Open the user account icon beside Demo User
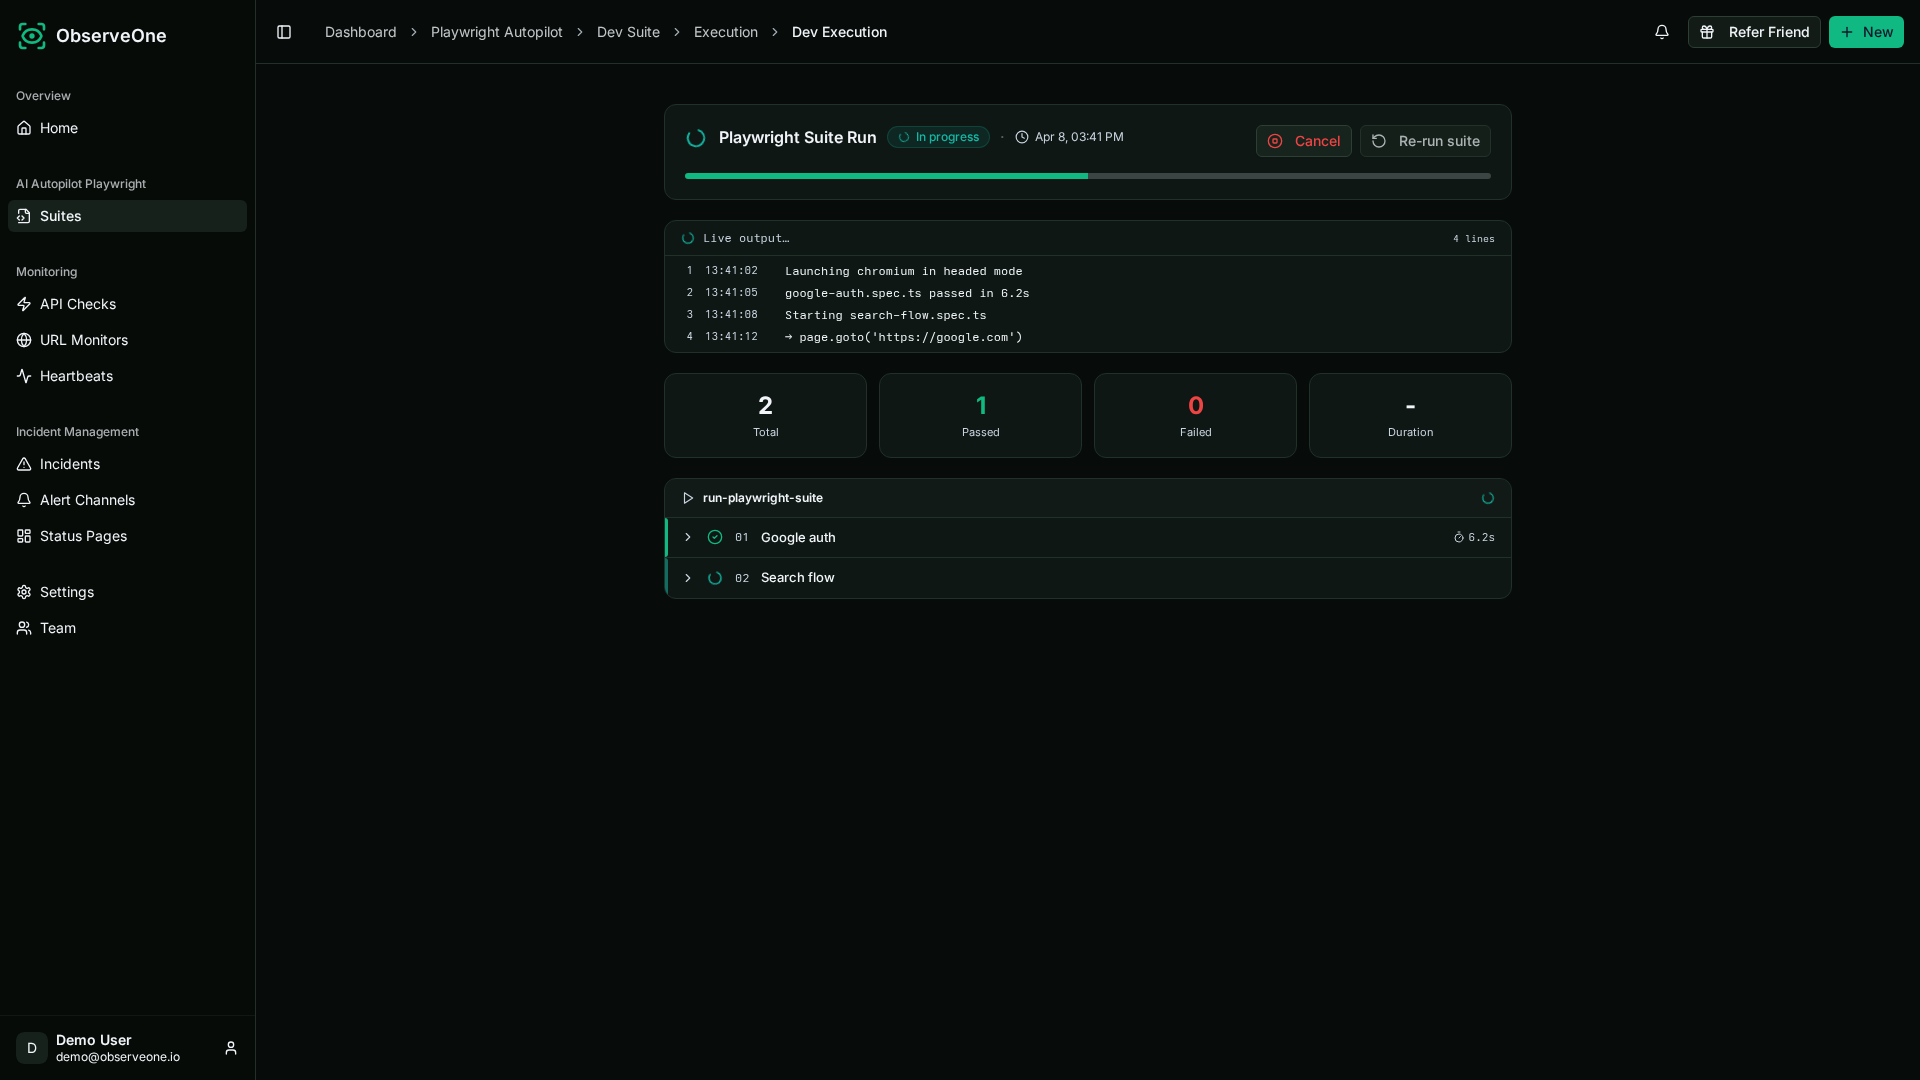The height and width of the screenshot is (1080, 1920). click(231, 1048)
